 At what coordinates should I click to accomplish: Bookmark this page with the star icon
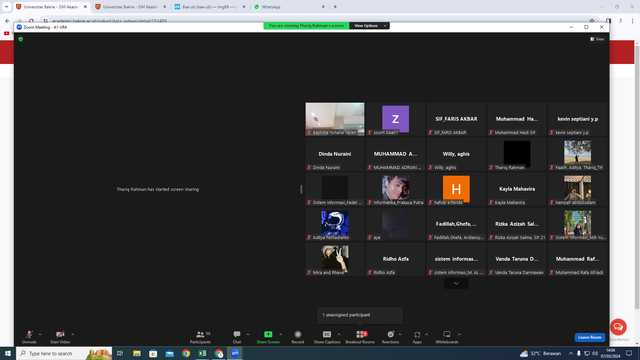click(592, 20)
